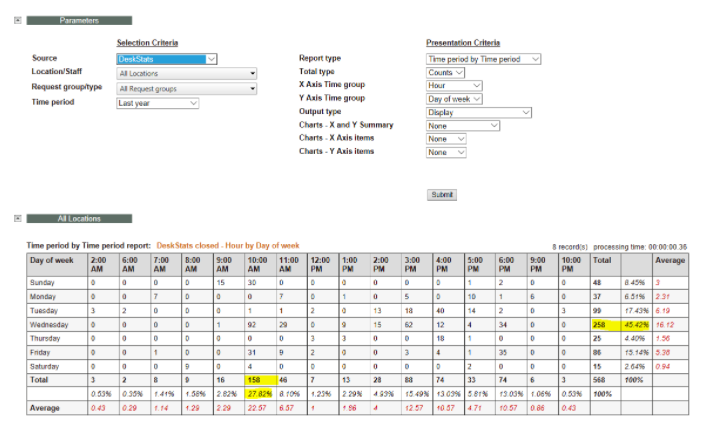Image resolution: width=717 pixels, height=424 pixels.
Task: Change Time period from Last year
Action: (x=157, y=103)
